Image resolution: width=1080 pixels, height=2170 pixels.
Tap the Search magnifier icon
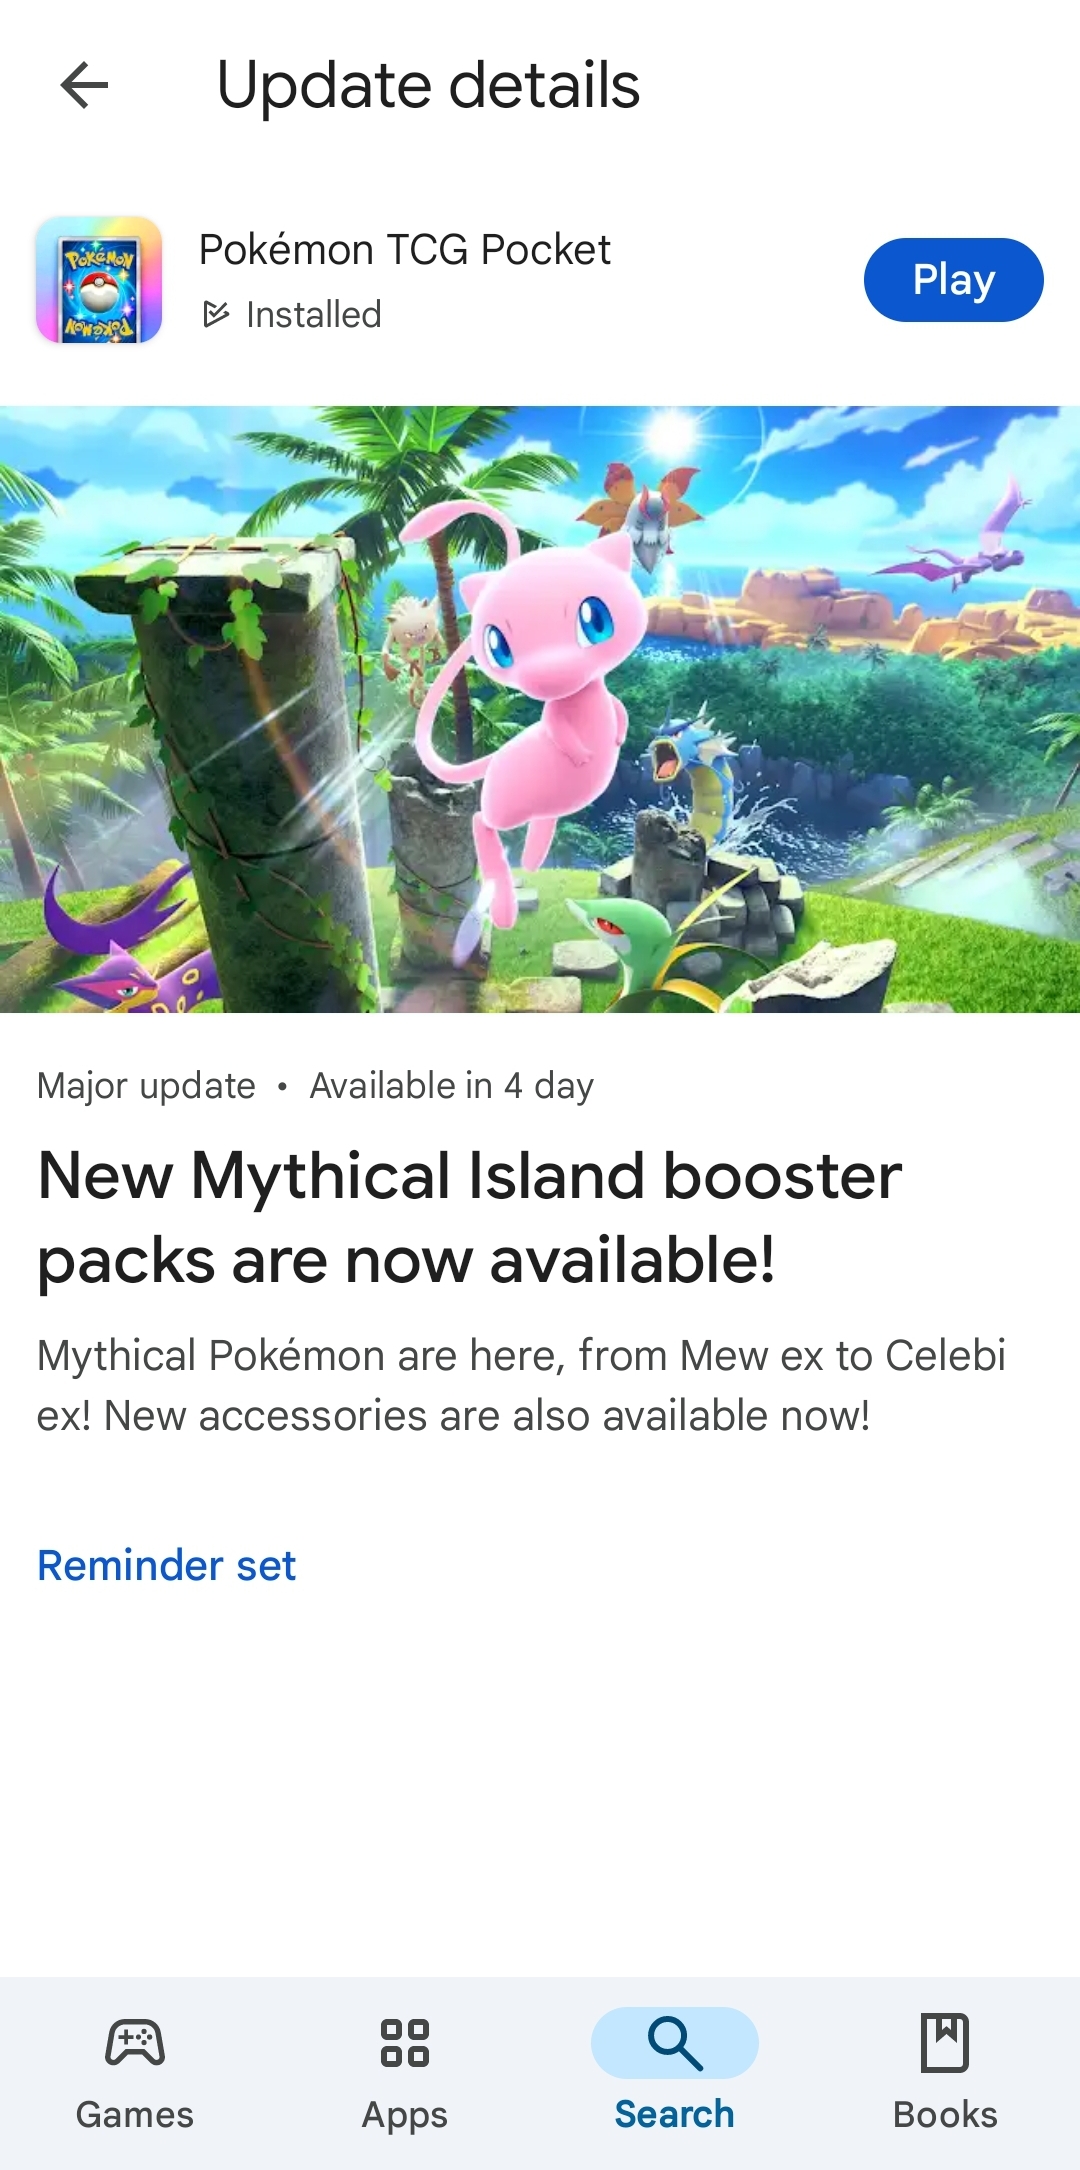675,2042
